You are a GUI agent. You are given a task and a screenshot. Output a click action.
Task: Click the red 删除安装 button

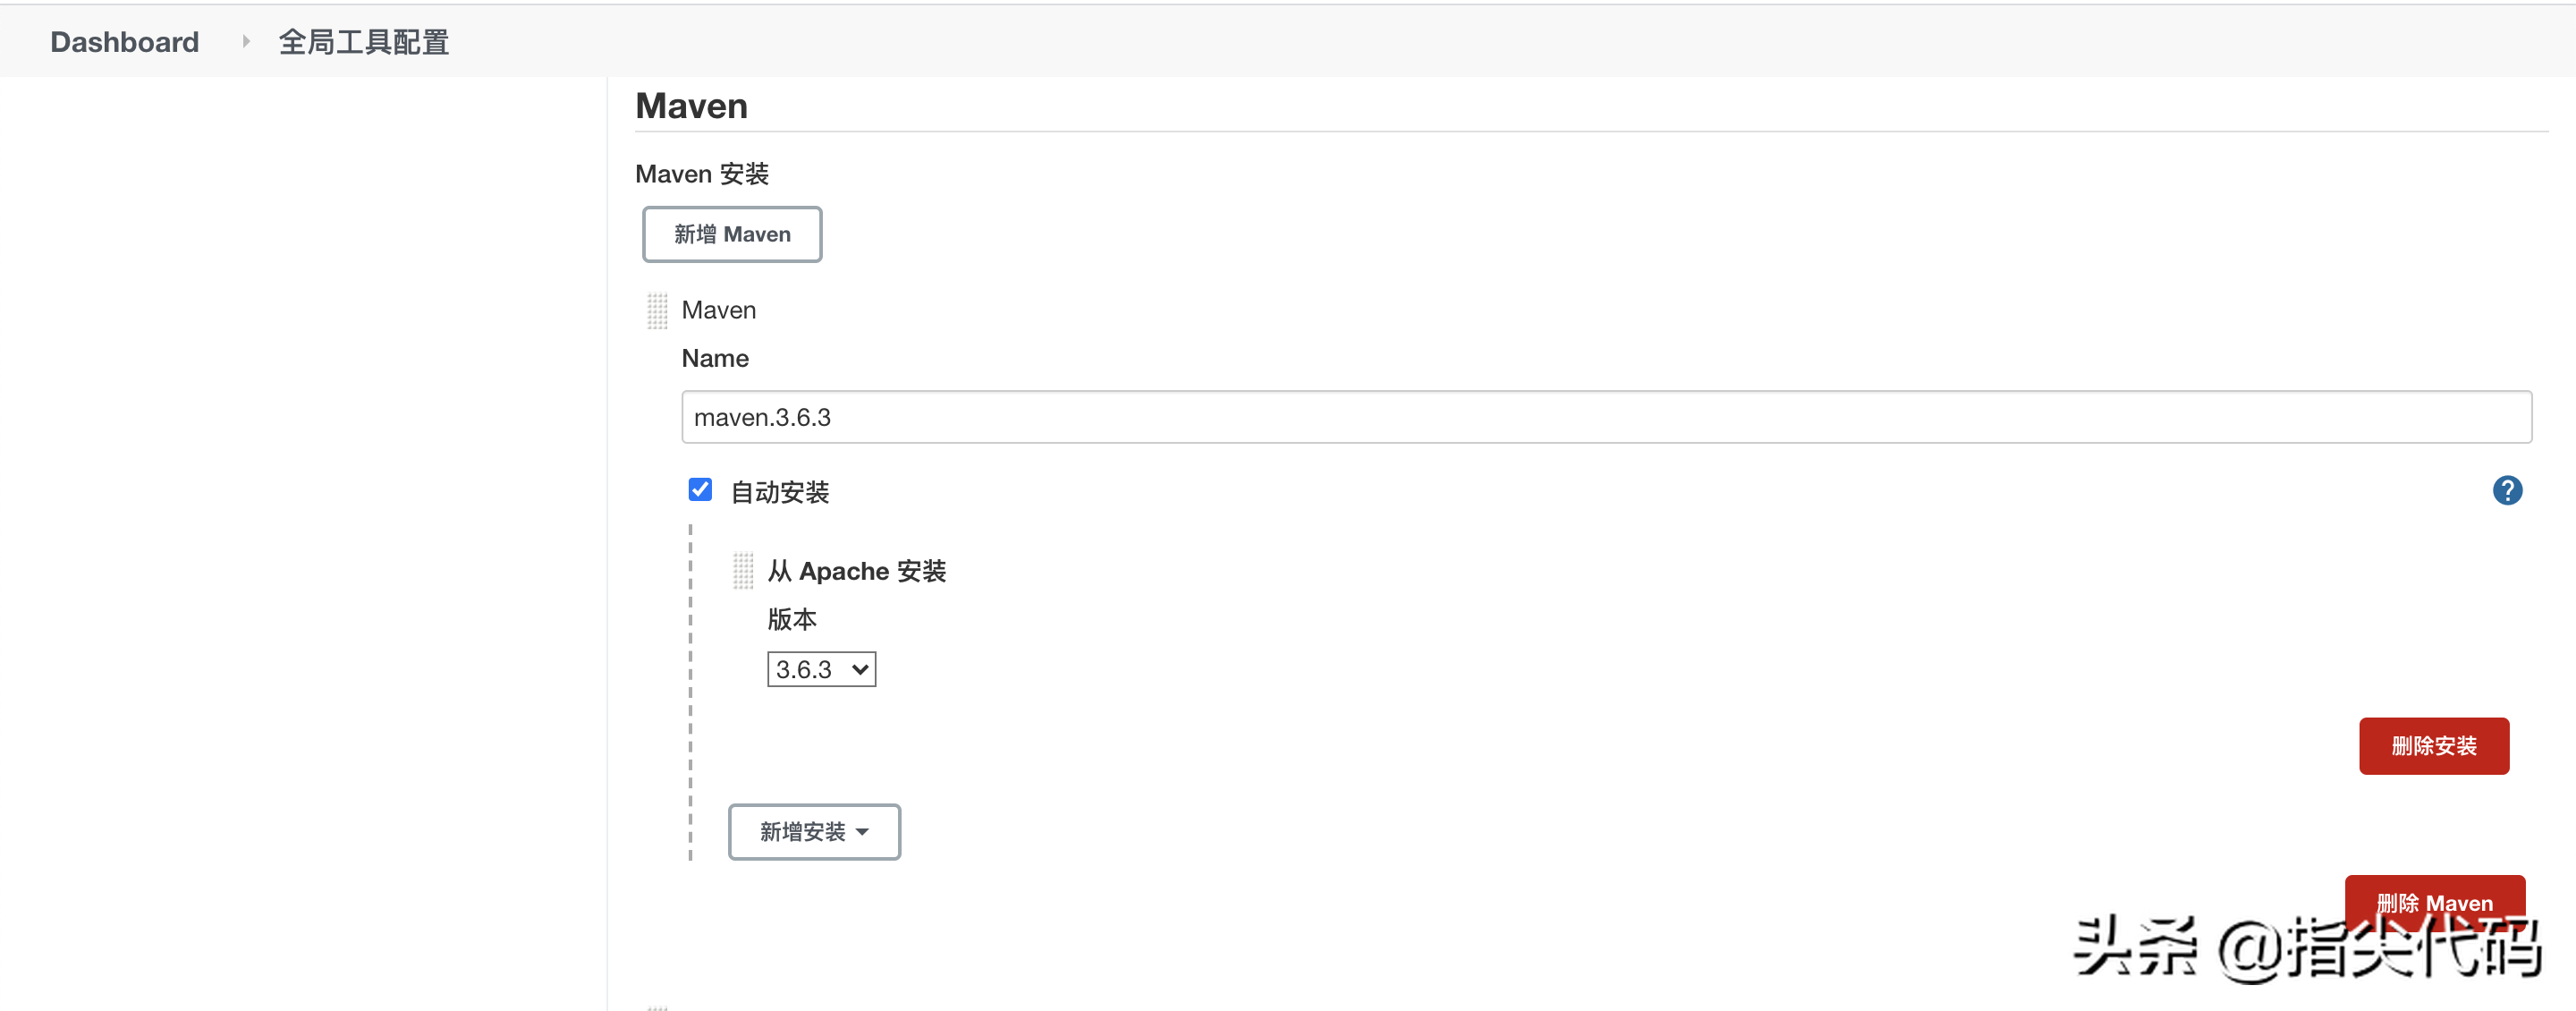(x=2433, y=746)
